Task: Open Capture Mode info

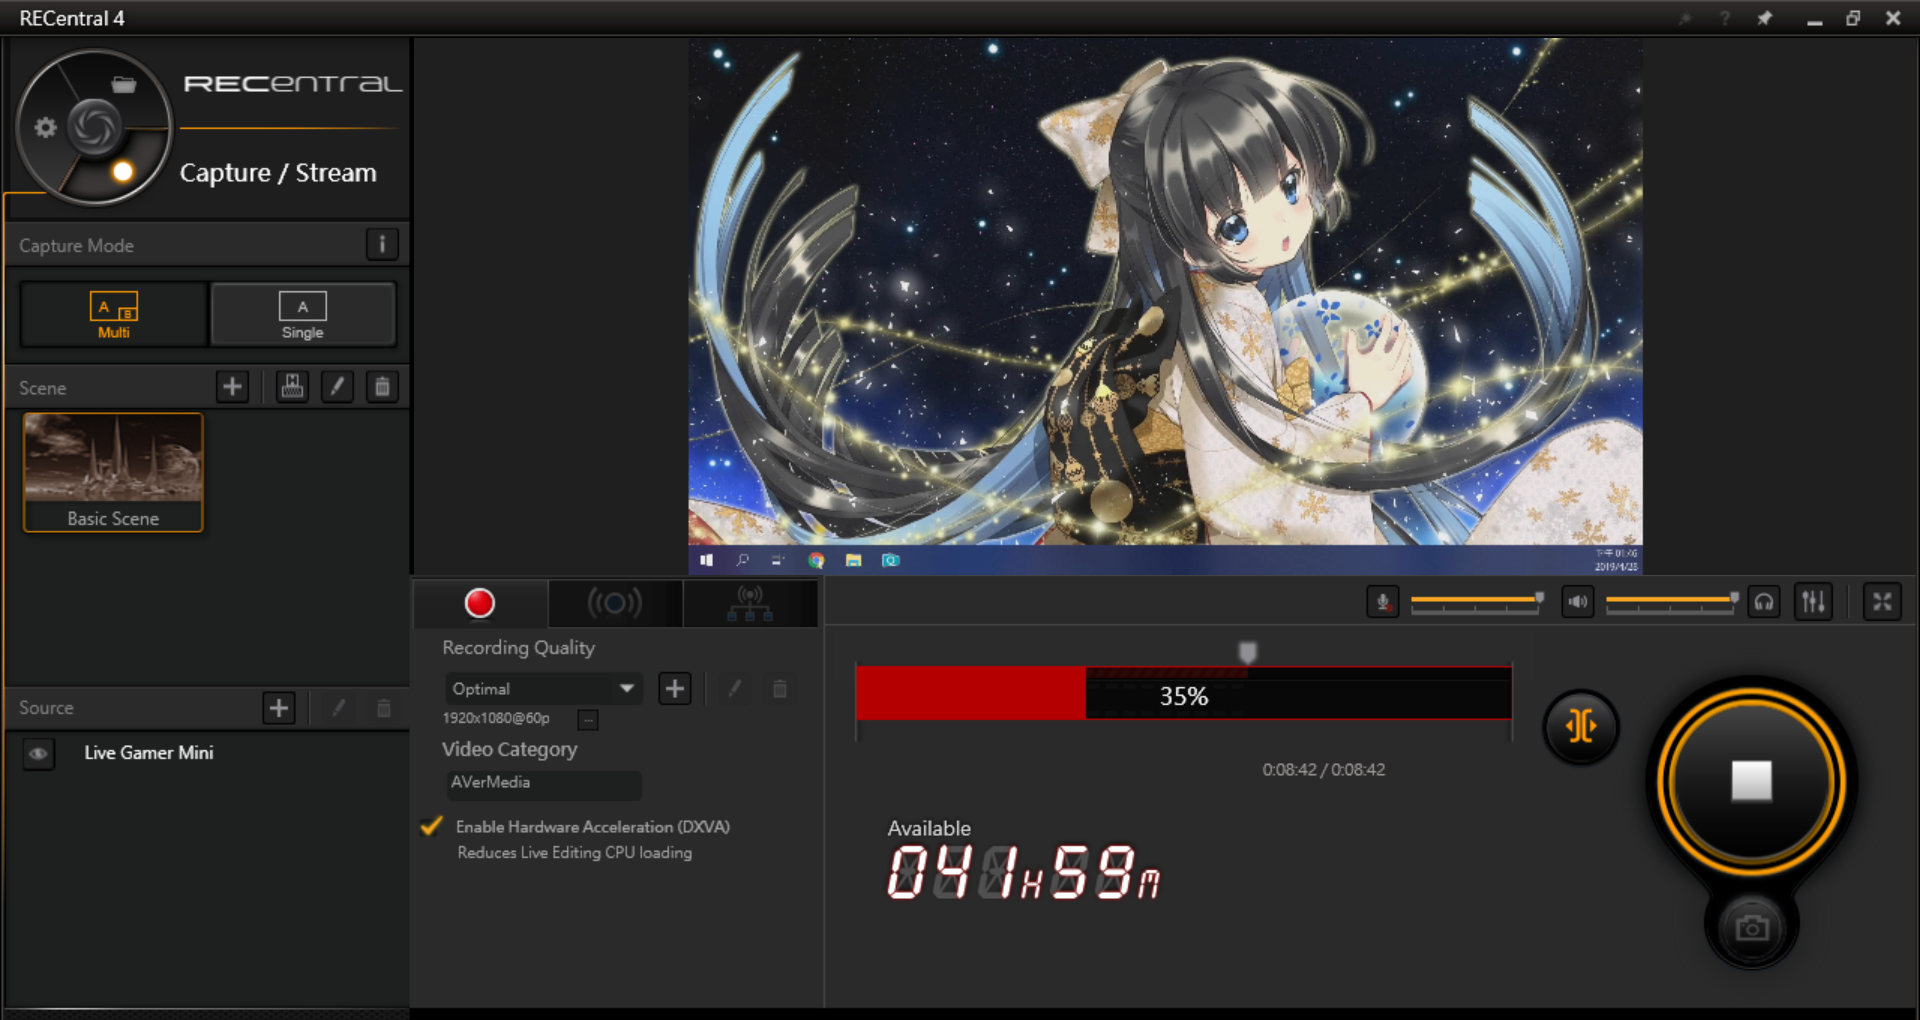Action: click(x=382, y=244)
